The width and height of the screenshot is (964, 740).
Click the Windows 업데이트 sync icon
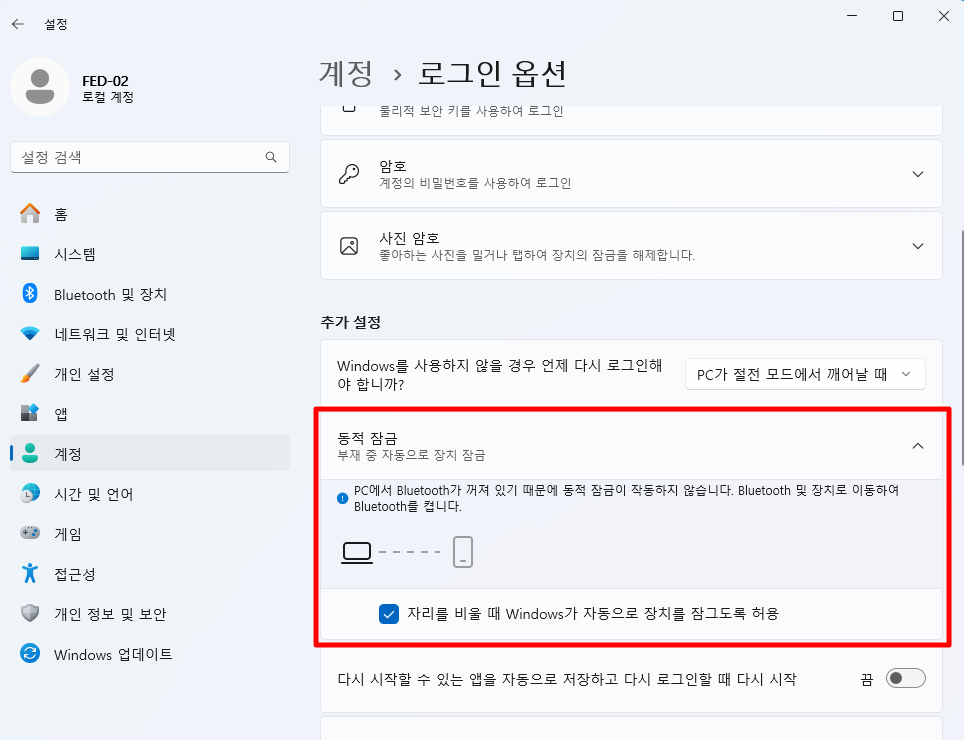click(30, 653)
